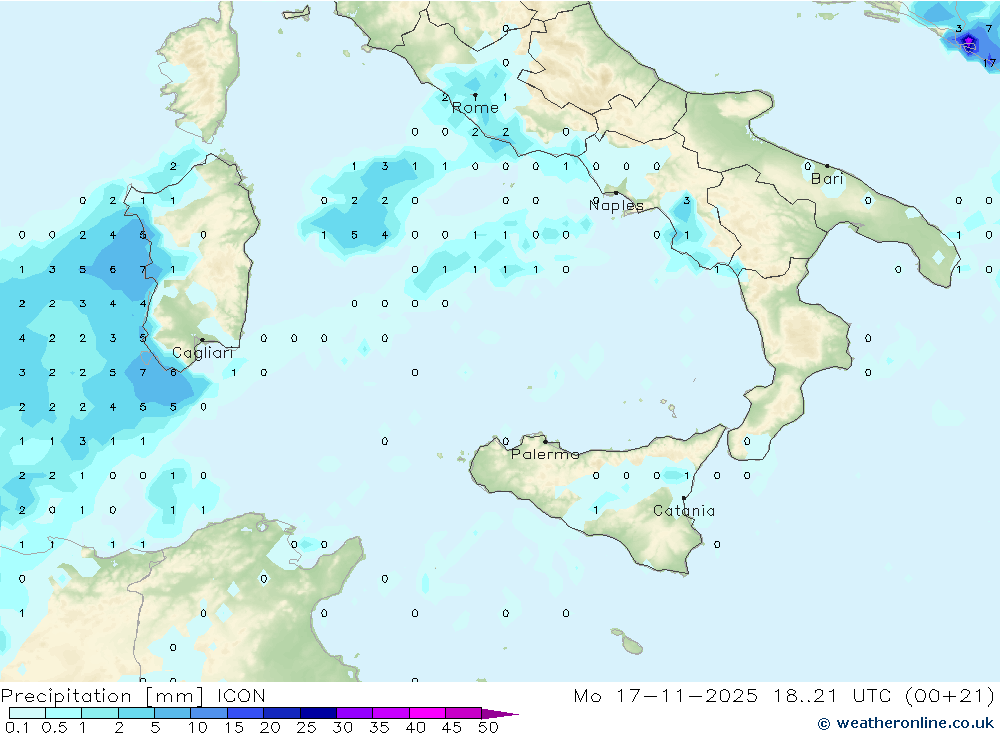Click the date 'Mo 17-11-2025' text

[666, 695]
